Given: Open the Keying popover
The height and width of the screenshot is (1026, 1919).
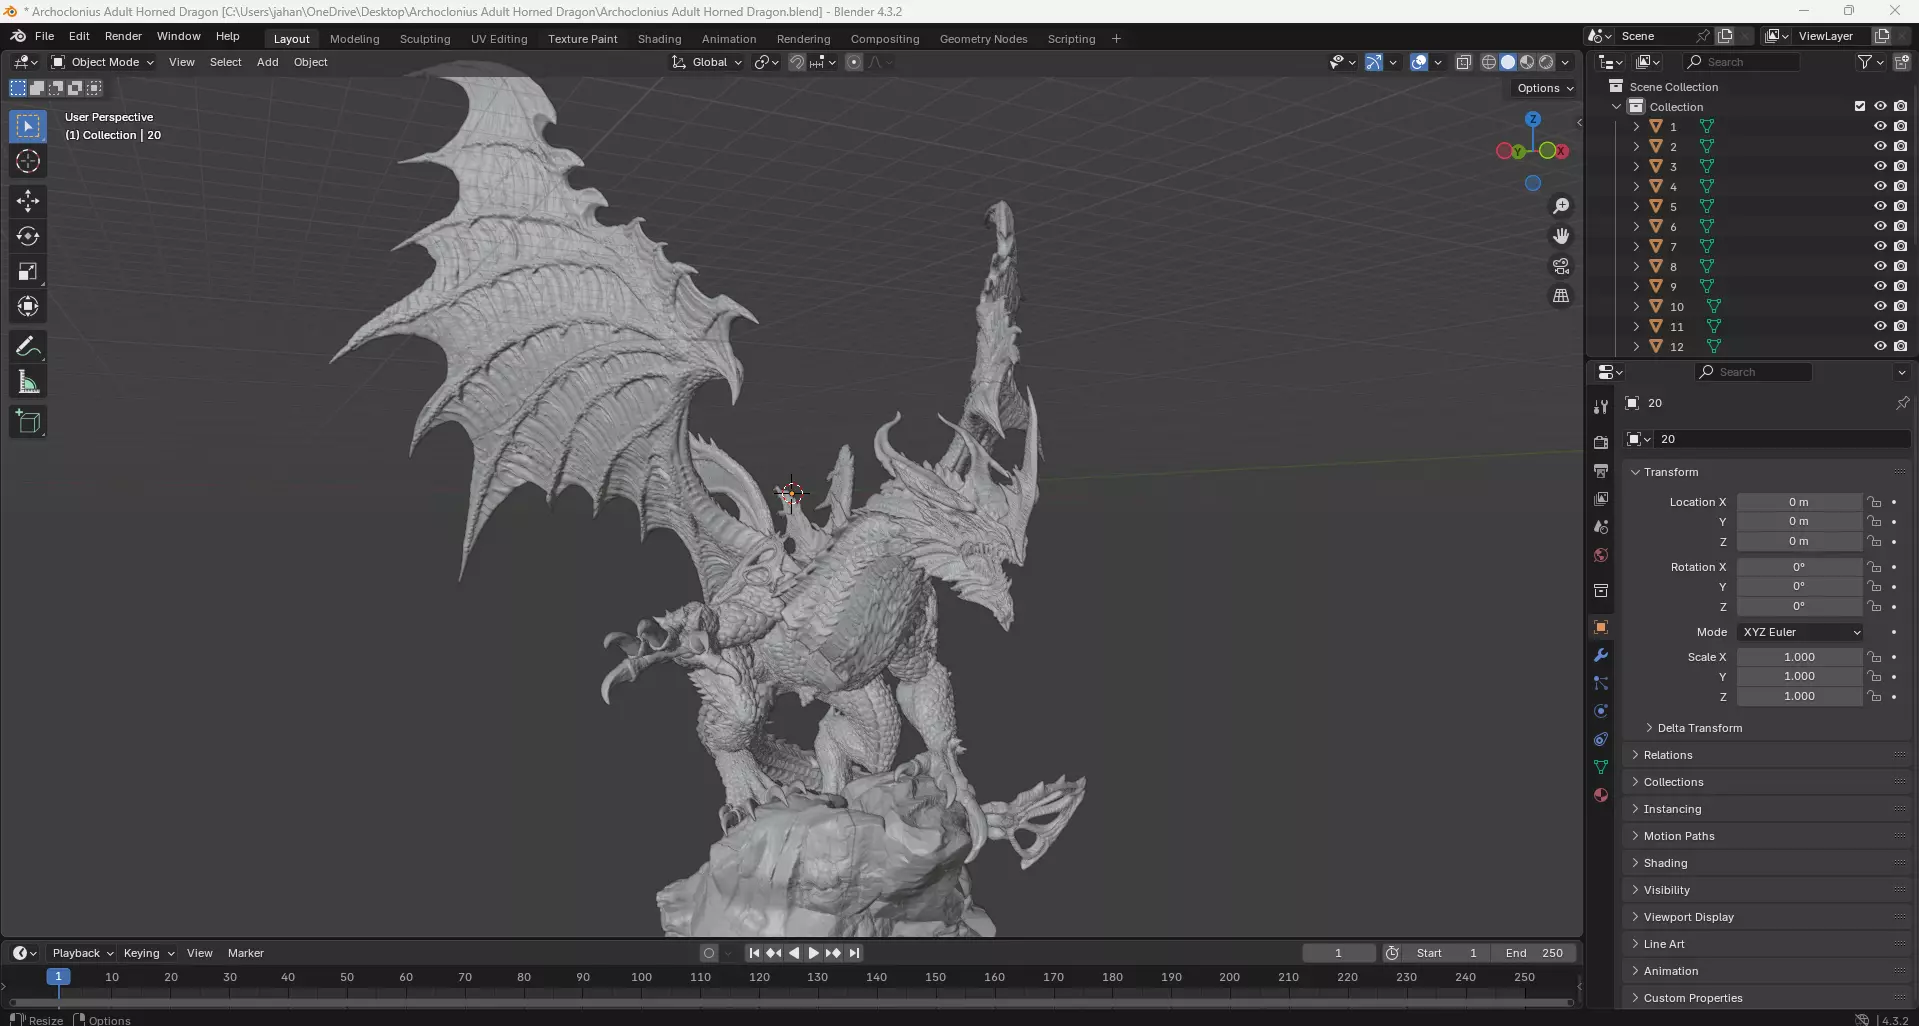Looking at the screenshot, I should (x=148, y=953).
